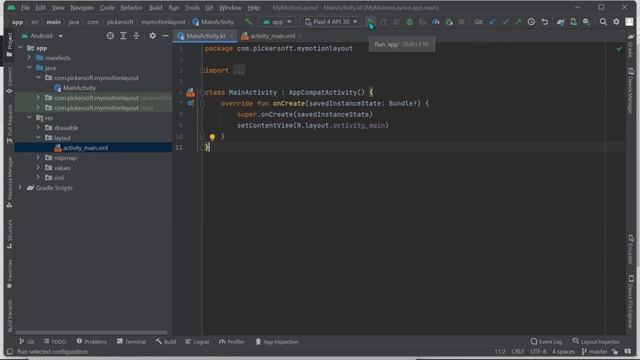Click the Make Project hammer icon
Image resolution: width=640 pixels, height=360 pixels.
tap(248, 22)
